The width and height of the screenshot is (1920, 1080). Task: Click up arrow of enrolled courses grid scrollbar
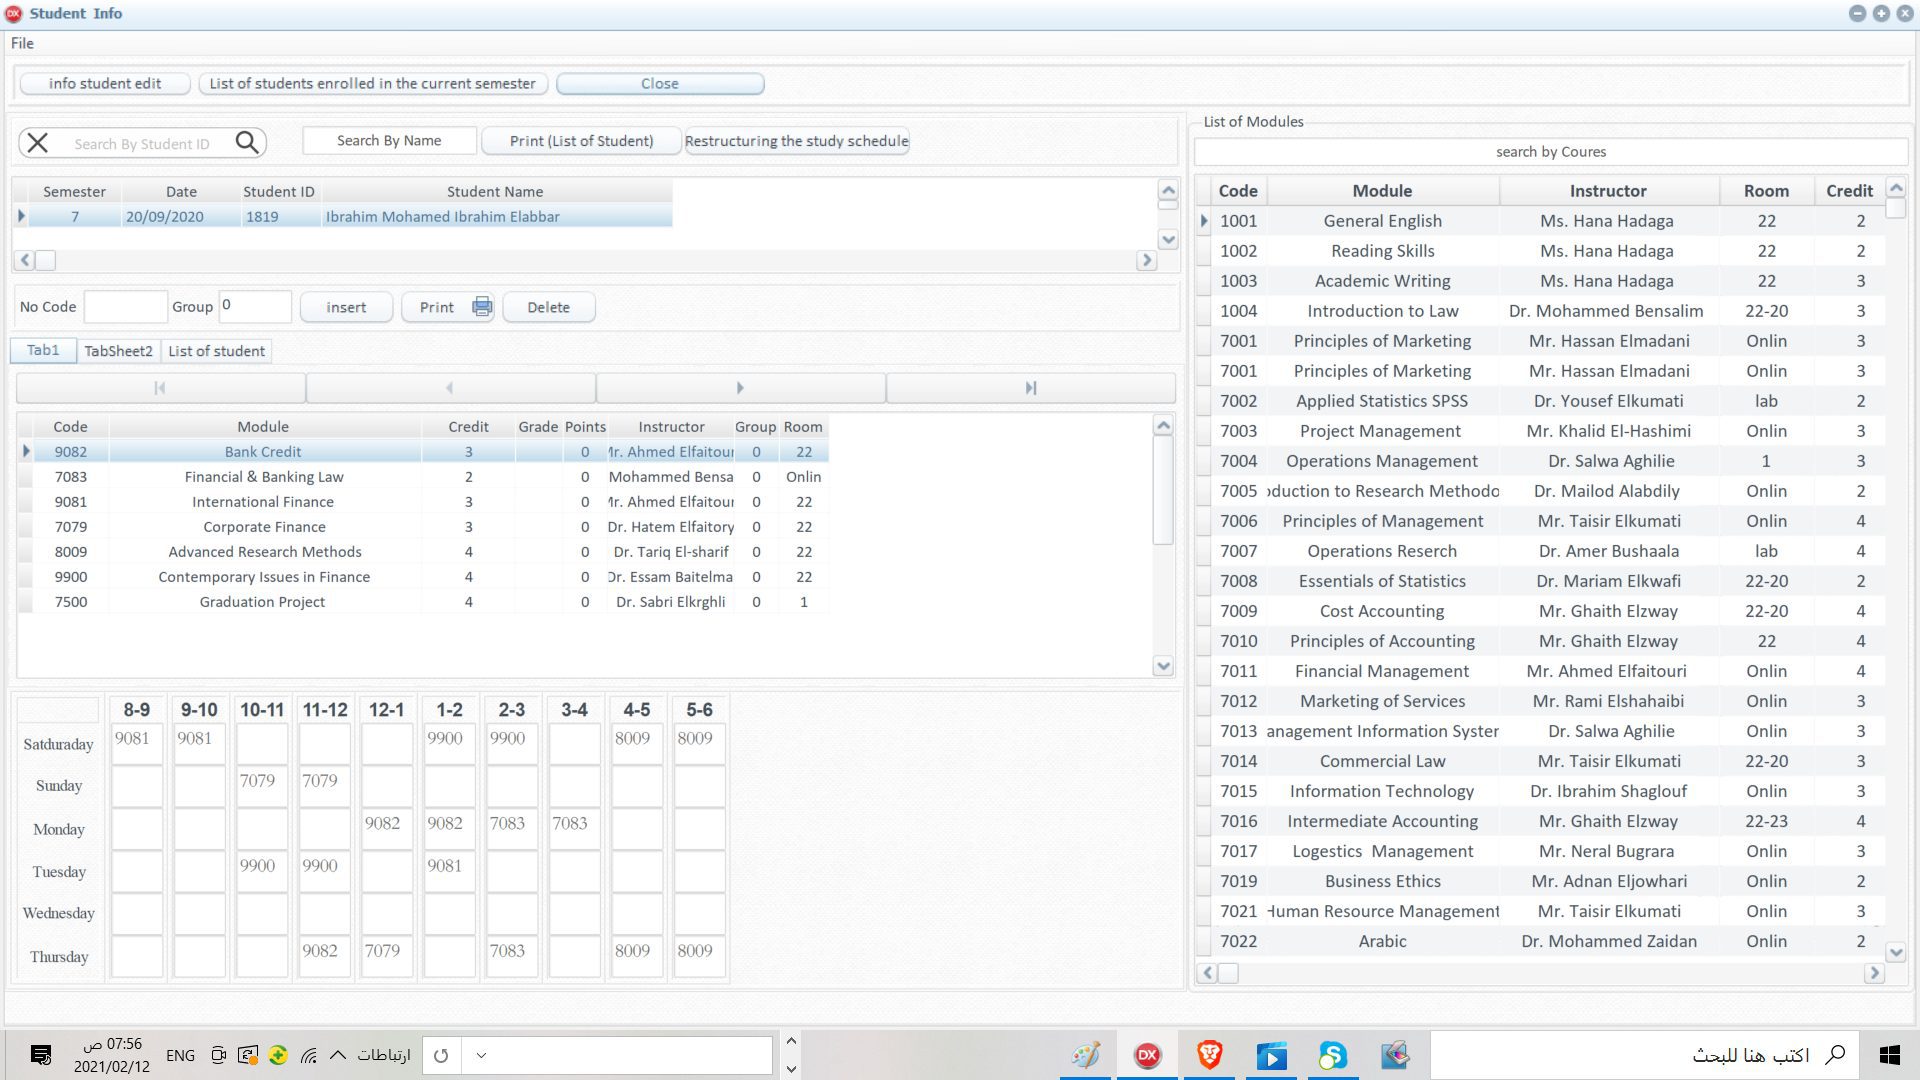click(x=1163, y=426)
